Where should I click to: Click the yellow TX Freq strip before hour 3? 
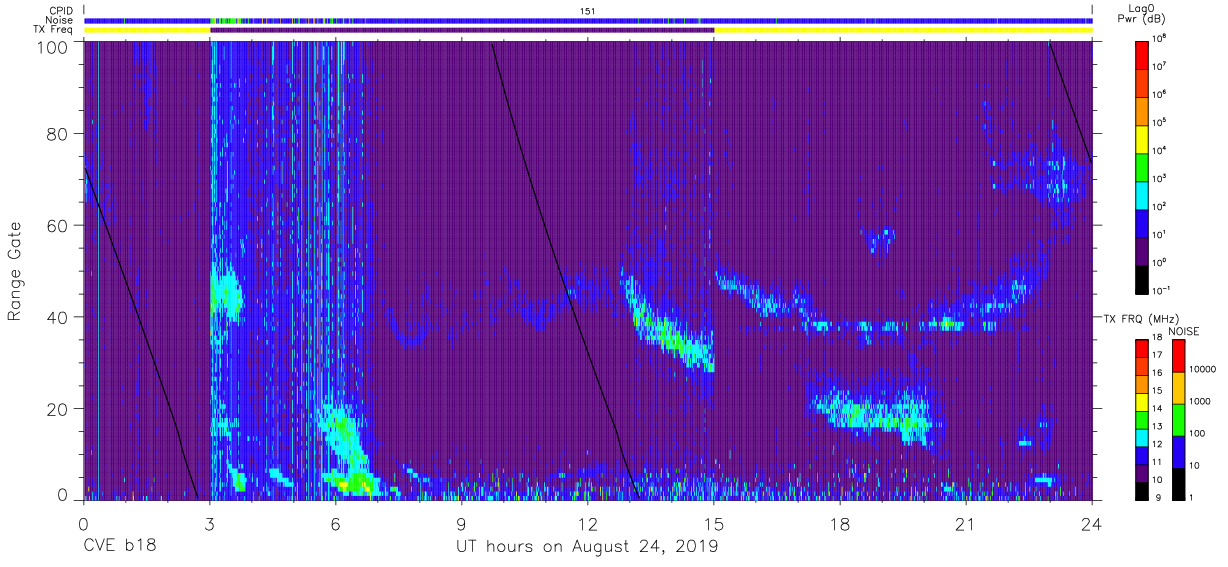point(147,30)
